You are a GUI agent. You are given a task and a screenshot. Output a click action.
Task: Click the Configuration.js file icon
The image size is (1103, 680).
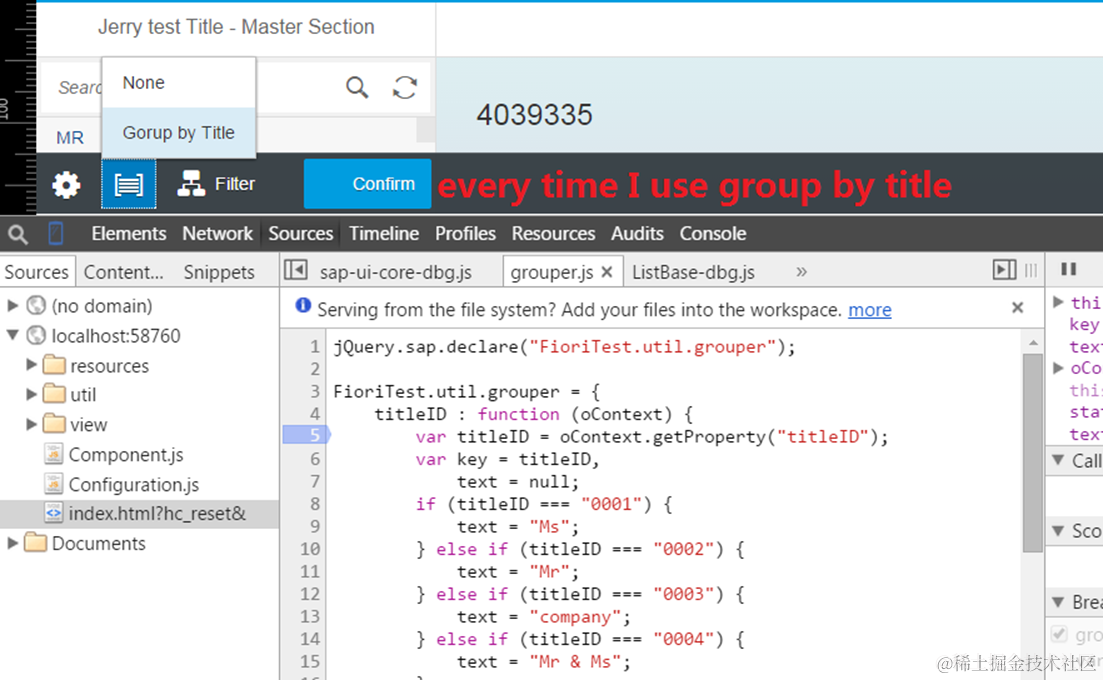(53, 483)
